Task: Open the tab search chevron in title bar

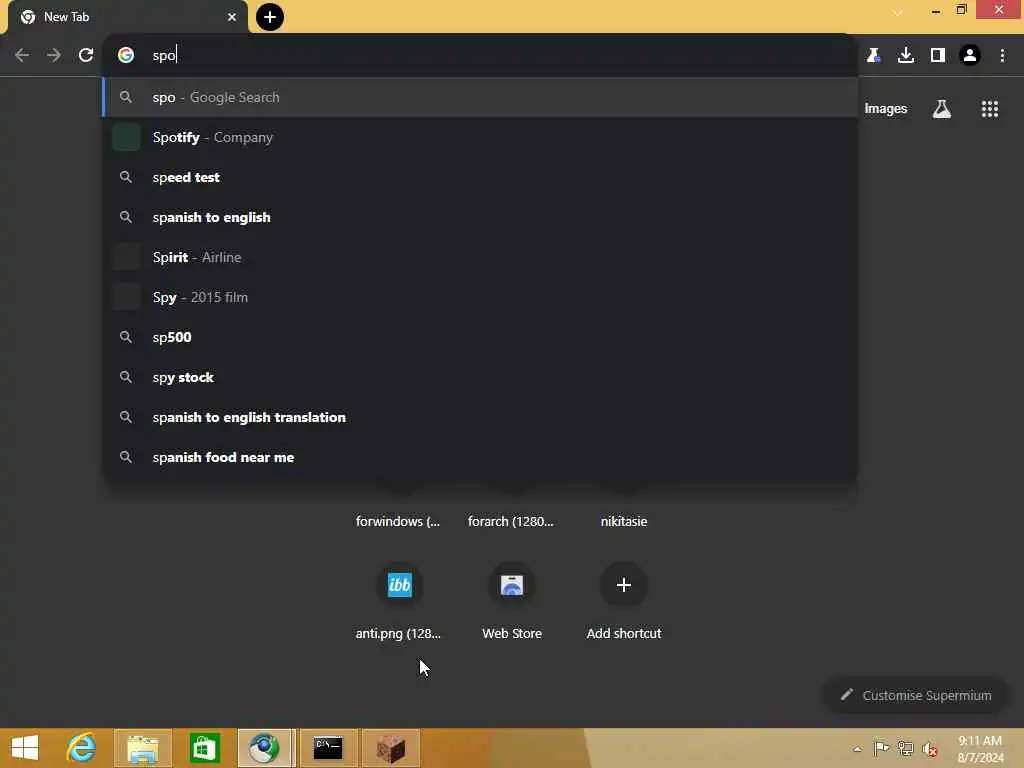Action: click(x=898, y=12)
